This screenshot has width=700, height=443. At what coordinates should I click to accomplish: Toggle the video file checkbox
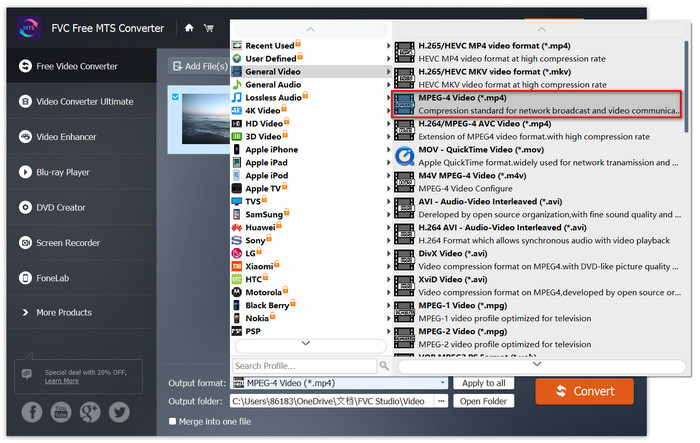[x=175, y=96]
